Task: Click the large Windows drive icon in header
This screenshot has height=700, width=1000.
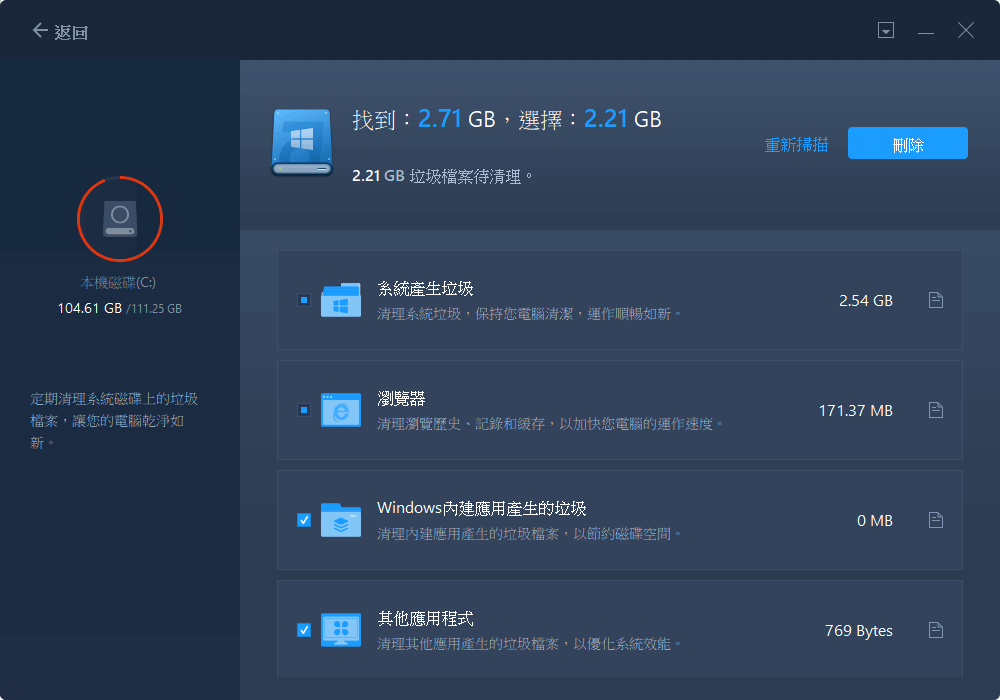Action: coord(301,143)
